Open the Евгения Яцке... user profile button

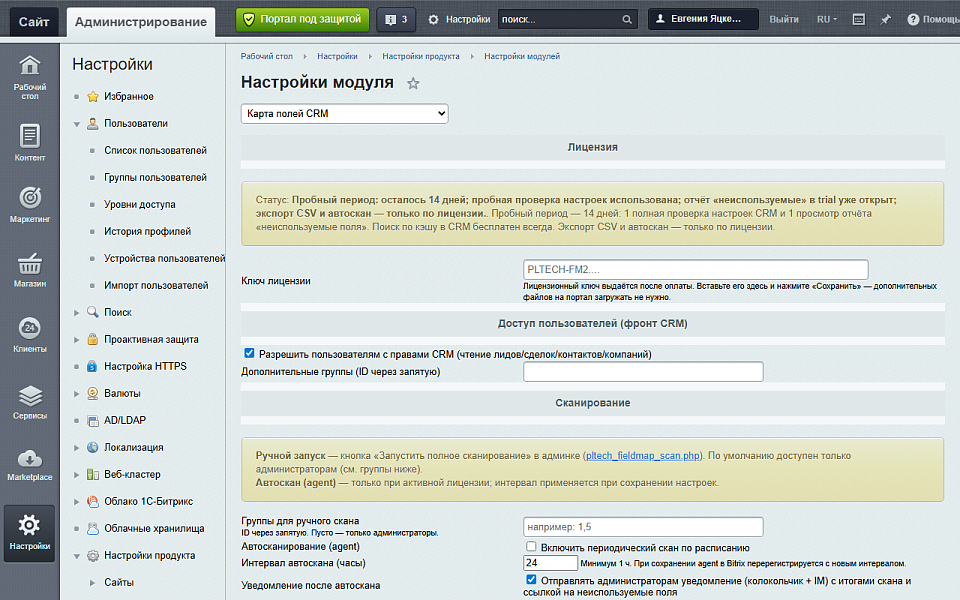tap(703, 19)
